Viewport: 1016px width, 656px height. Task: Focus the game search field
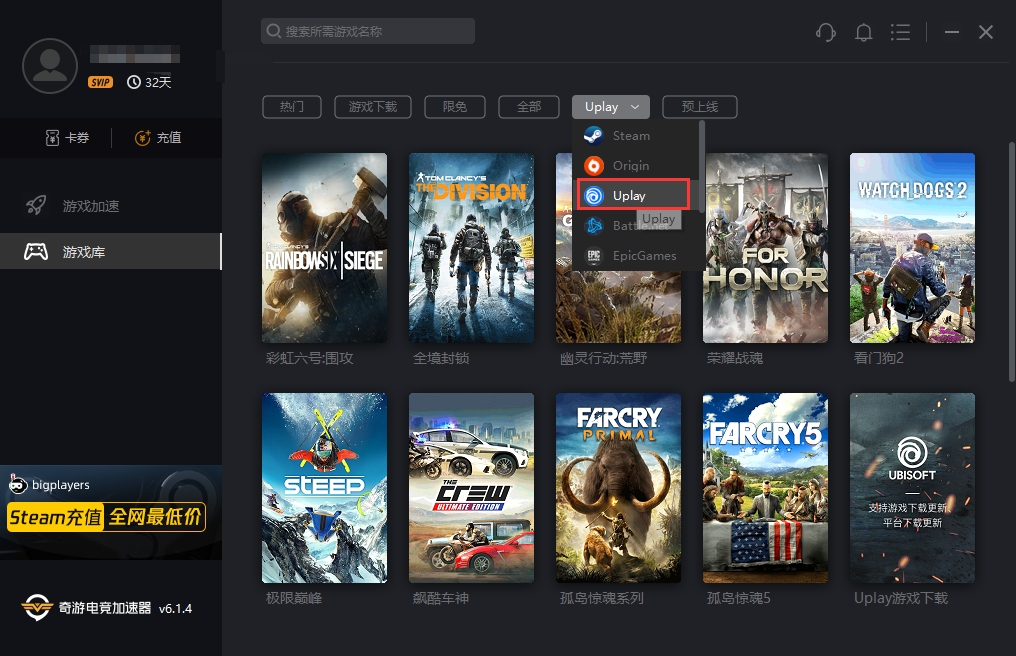(368, 31)
